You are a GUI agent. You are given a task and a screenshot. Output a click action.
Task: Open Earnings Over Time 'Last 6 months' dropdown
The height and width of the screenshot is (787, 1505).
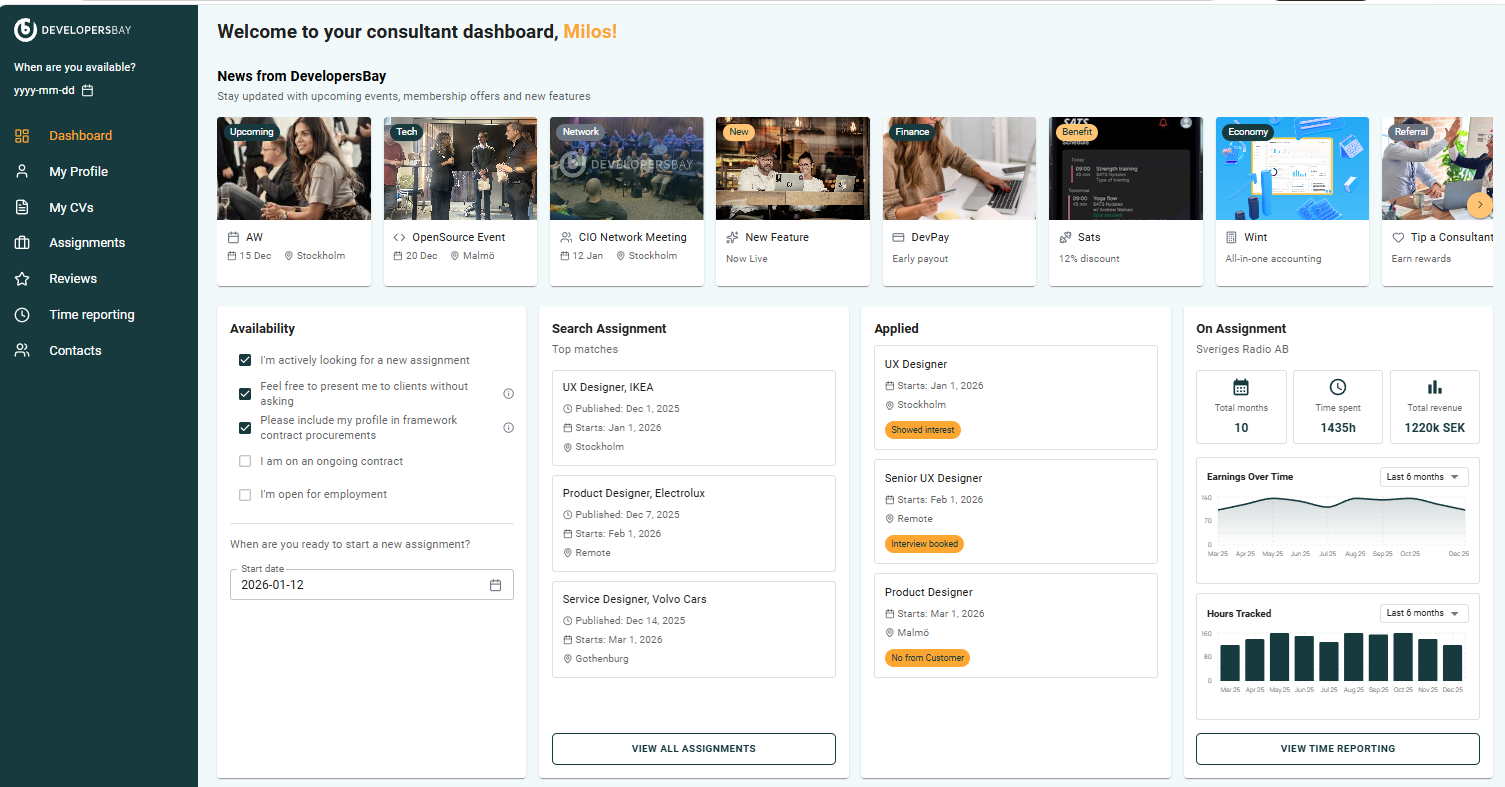point(1424,477)
